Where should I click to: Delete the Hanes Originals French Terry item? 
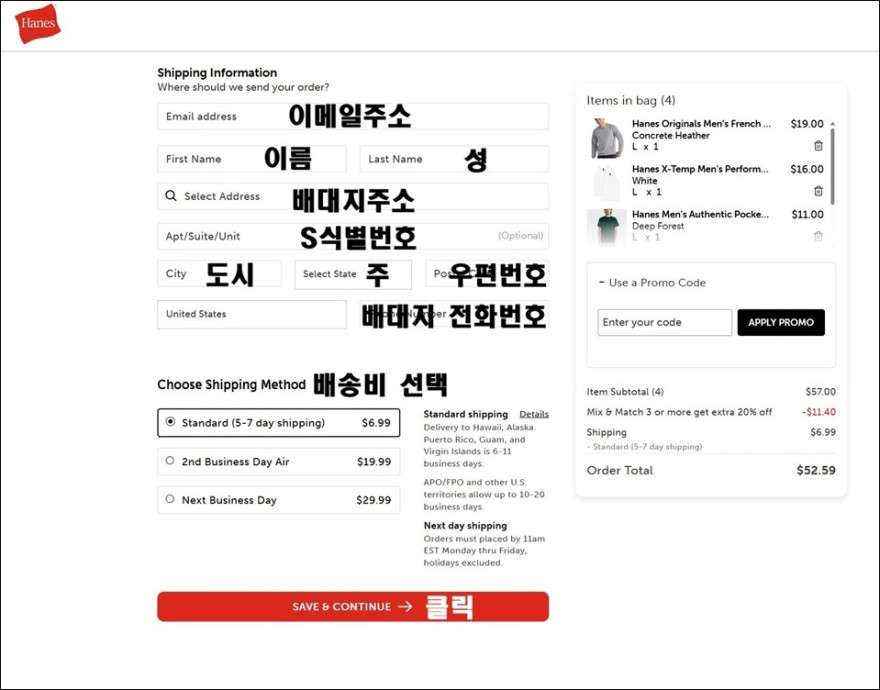coord(818,146)
